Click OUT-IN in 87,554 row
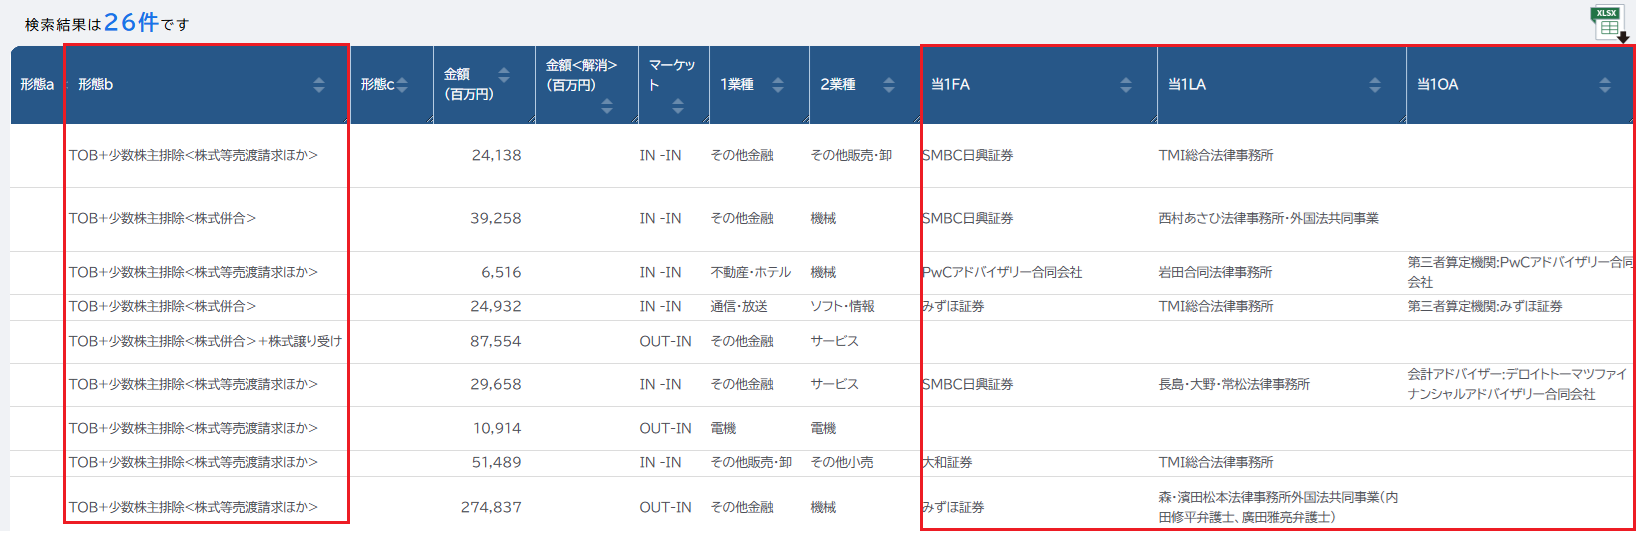1647x544 pixels. (665, 341)
